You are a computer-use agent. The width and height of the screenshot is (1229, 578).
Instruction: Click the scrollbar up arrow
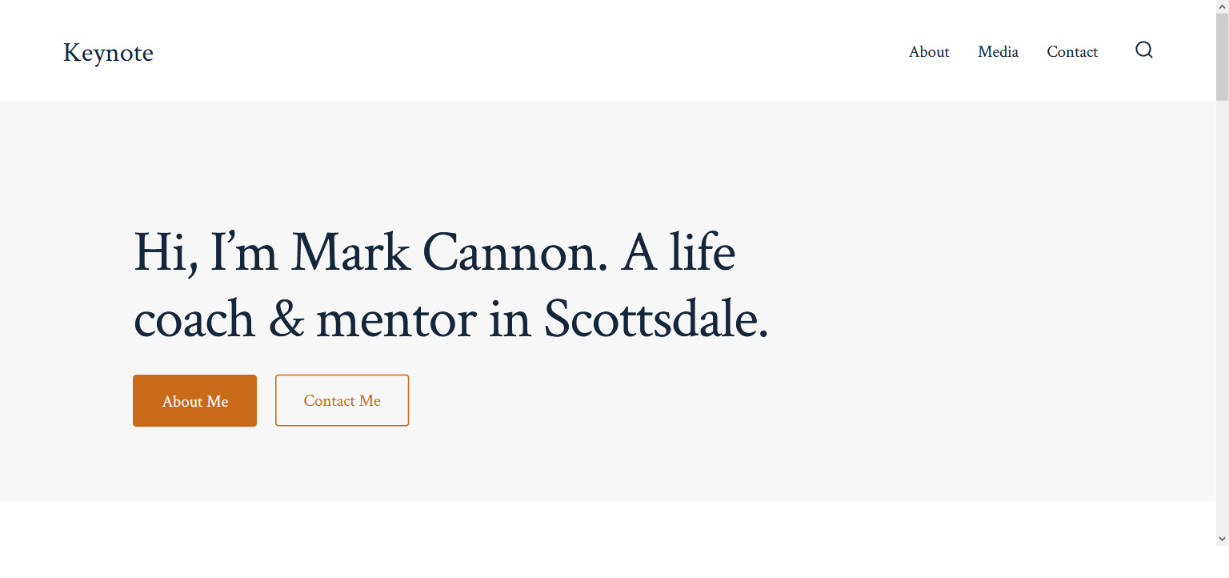[x=1222, y=7]
